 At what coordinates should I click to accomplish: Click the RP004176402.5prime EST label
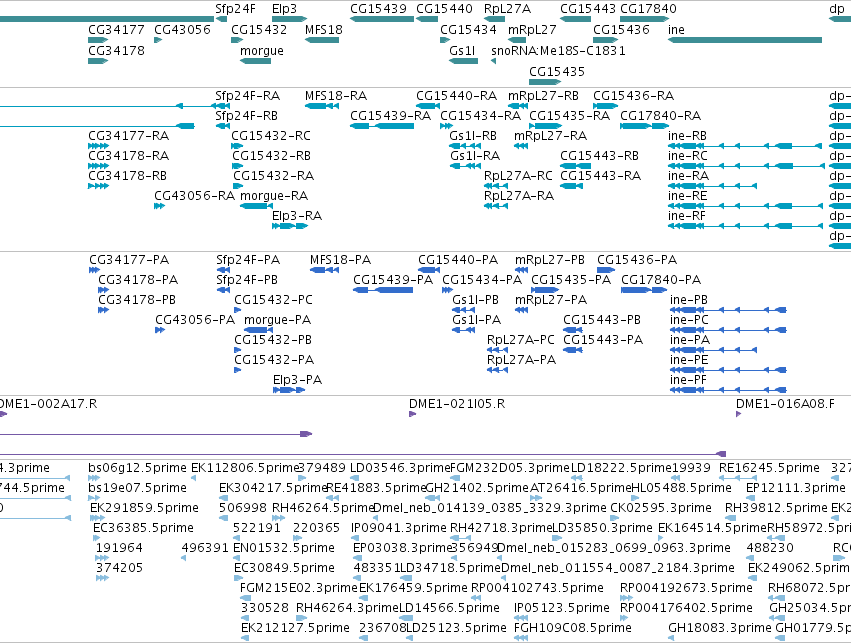pyautogui.click(x=687, y=608)
